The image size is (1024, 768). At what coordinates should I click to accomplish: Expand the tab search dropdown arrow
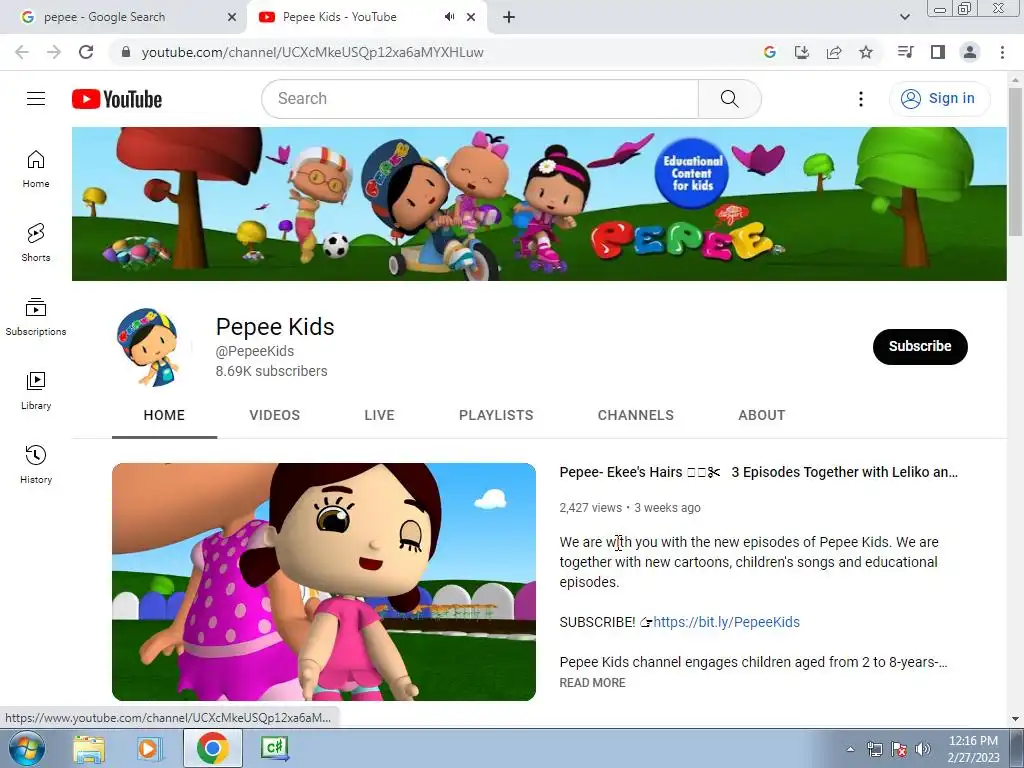tap(904, 17)
